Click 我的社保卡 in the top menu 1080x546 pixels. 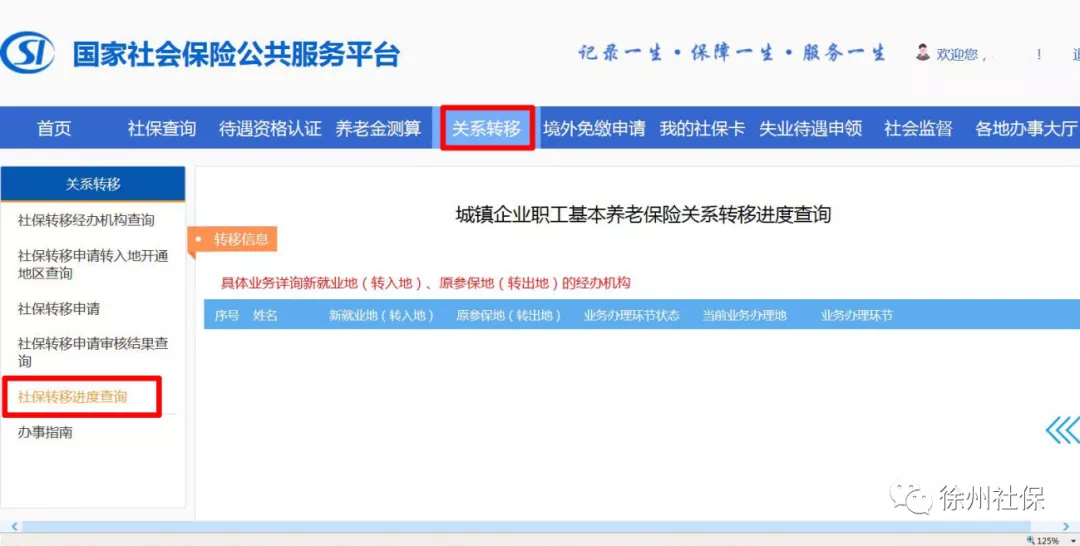[702, 128]
